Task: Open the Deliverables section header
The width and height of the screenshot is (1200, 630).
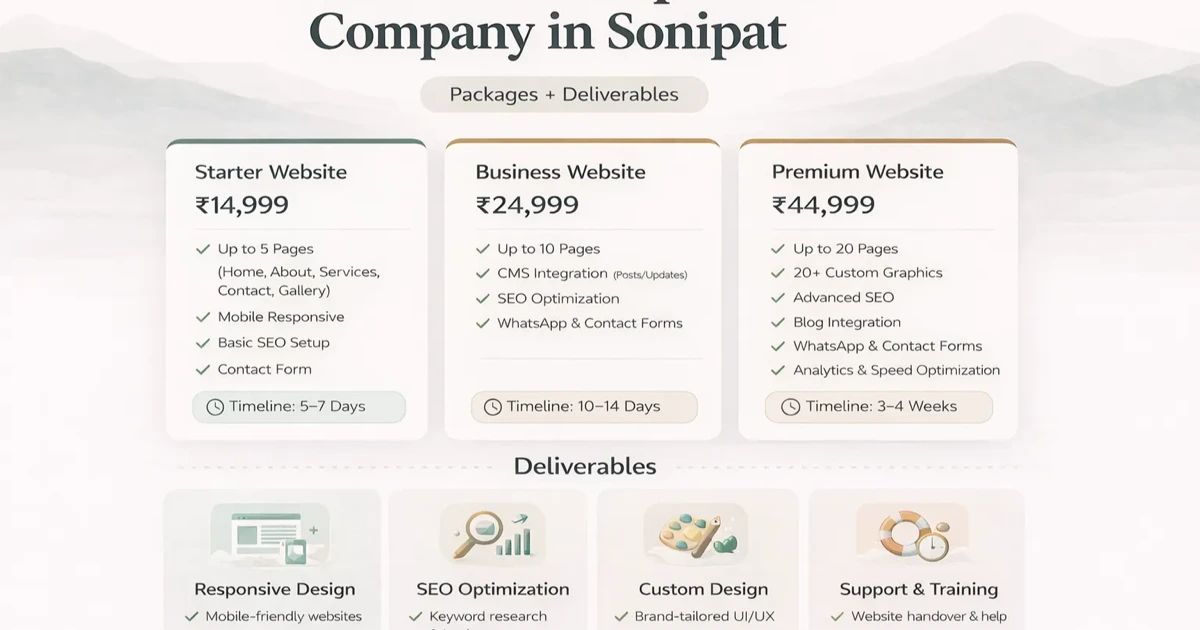Action: 586,466
